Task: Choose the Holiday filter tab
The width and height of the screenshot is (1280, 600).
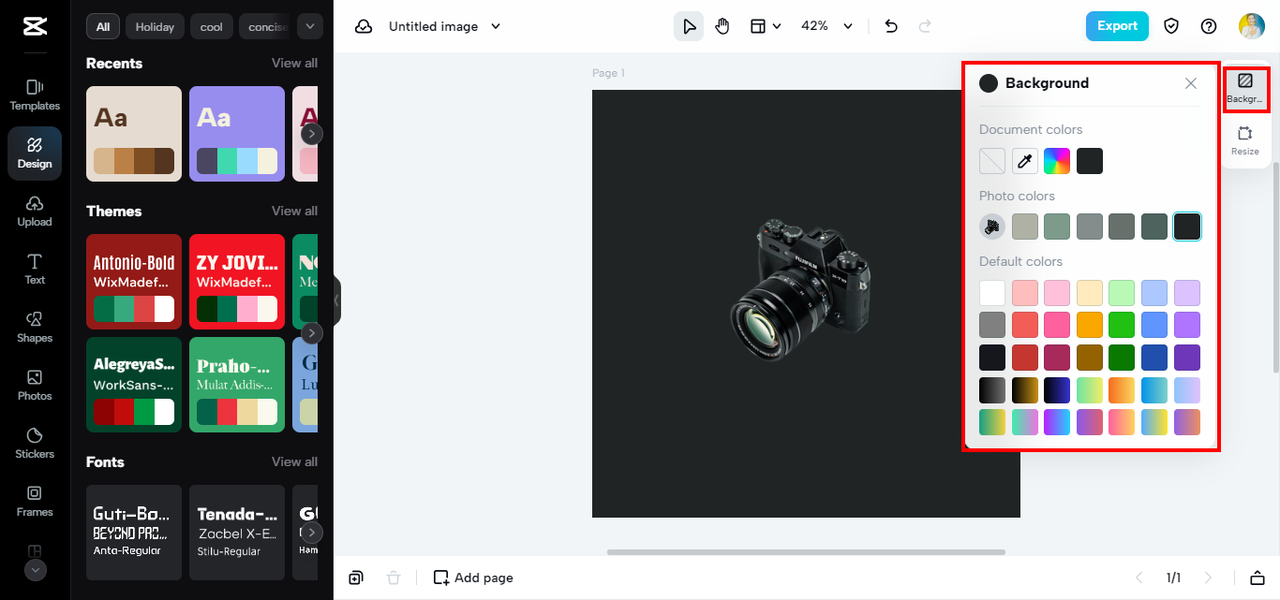Action: tap(155, 27)
